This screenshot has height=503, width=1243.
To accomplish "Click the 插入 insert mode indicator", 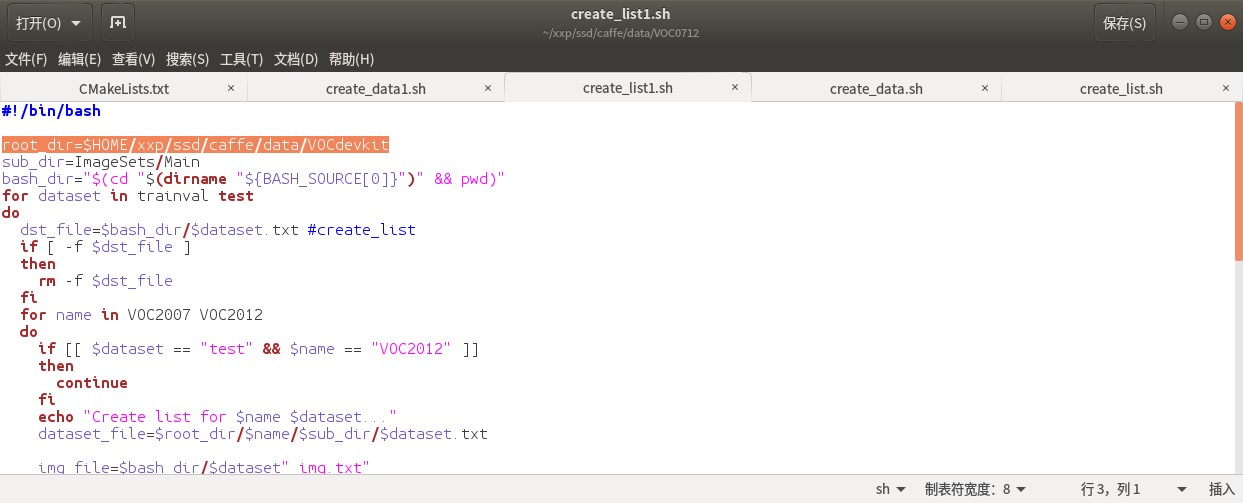I will coord(1222,489).
